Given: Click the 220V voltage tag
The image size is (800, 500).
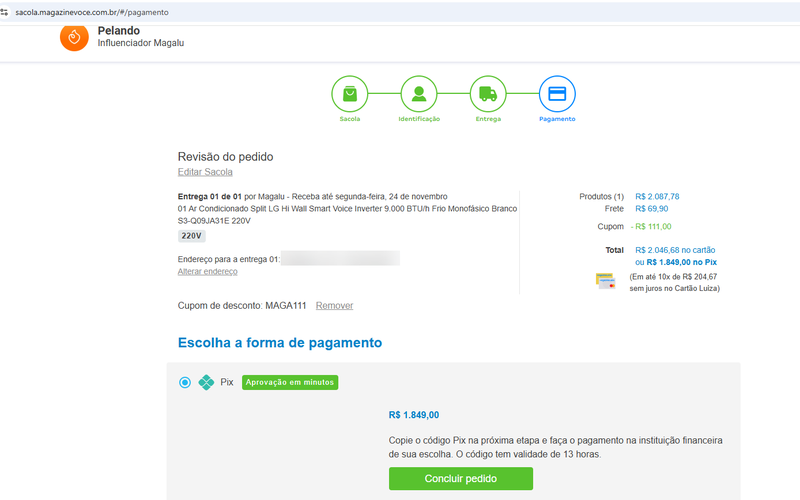Looking at the screenshot, I should coord(191,236).
